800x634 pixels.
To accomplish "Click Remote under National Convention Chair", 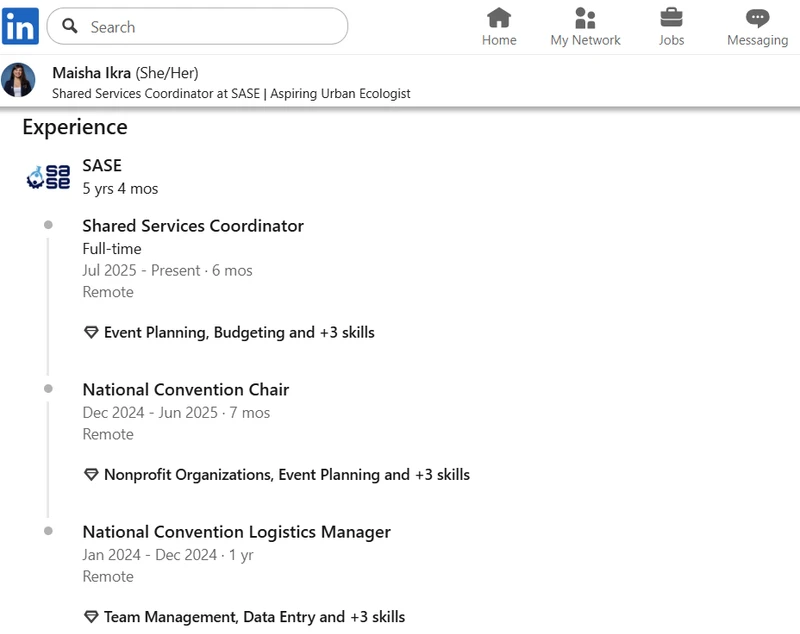I will (108, 435).
